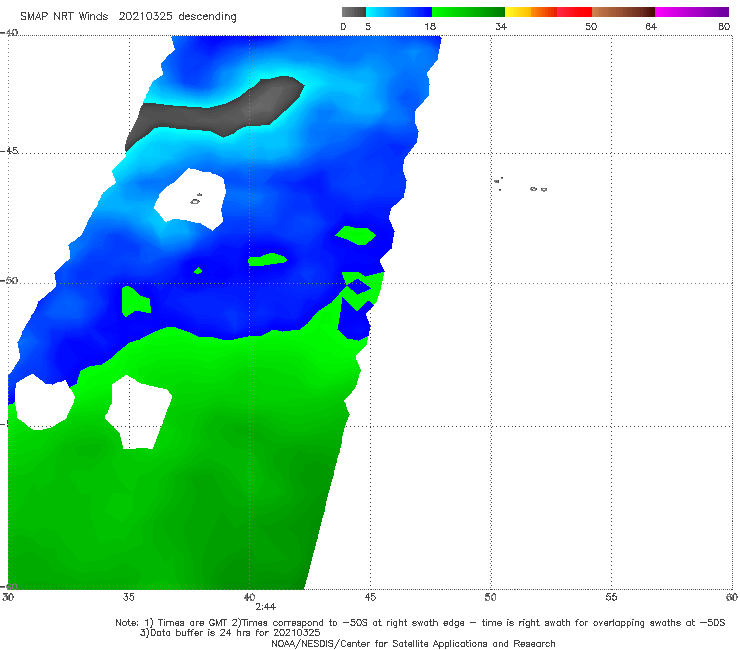Click the '64' color bar label
740x650 pixels.
[x=651, y=26]
